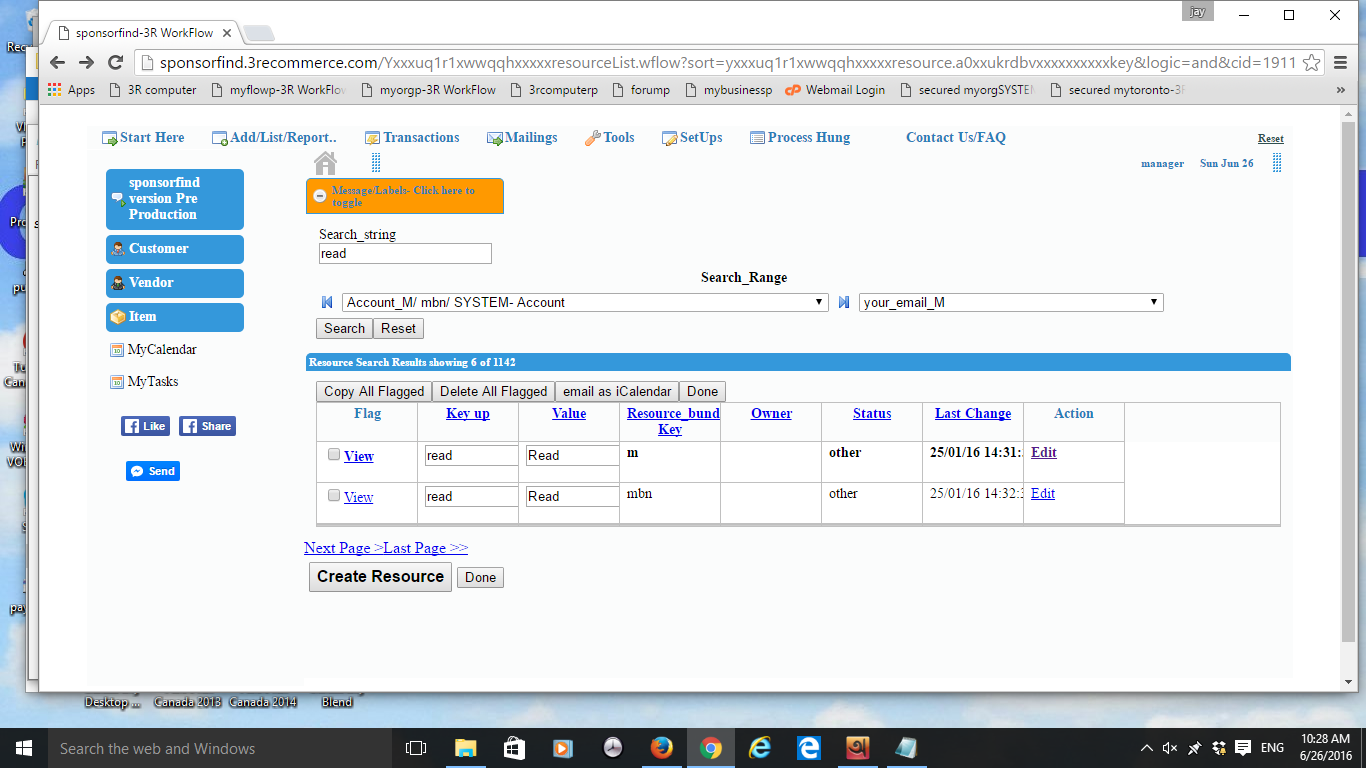Tick the flag checkbox in the first result row

pyautogui.click(x=334, y=454)
